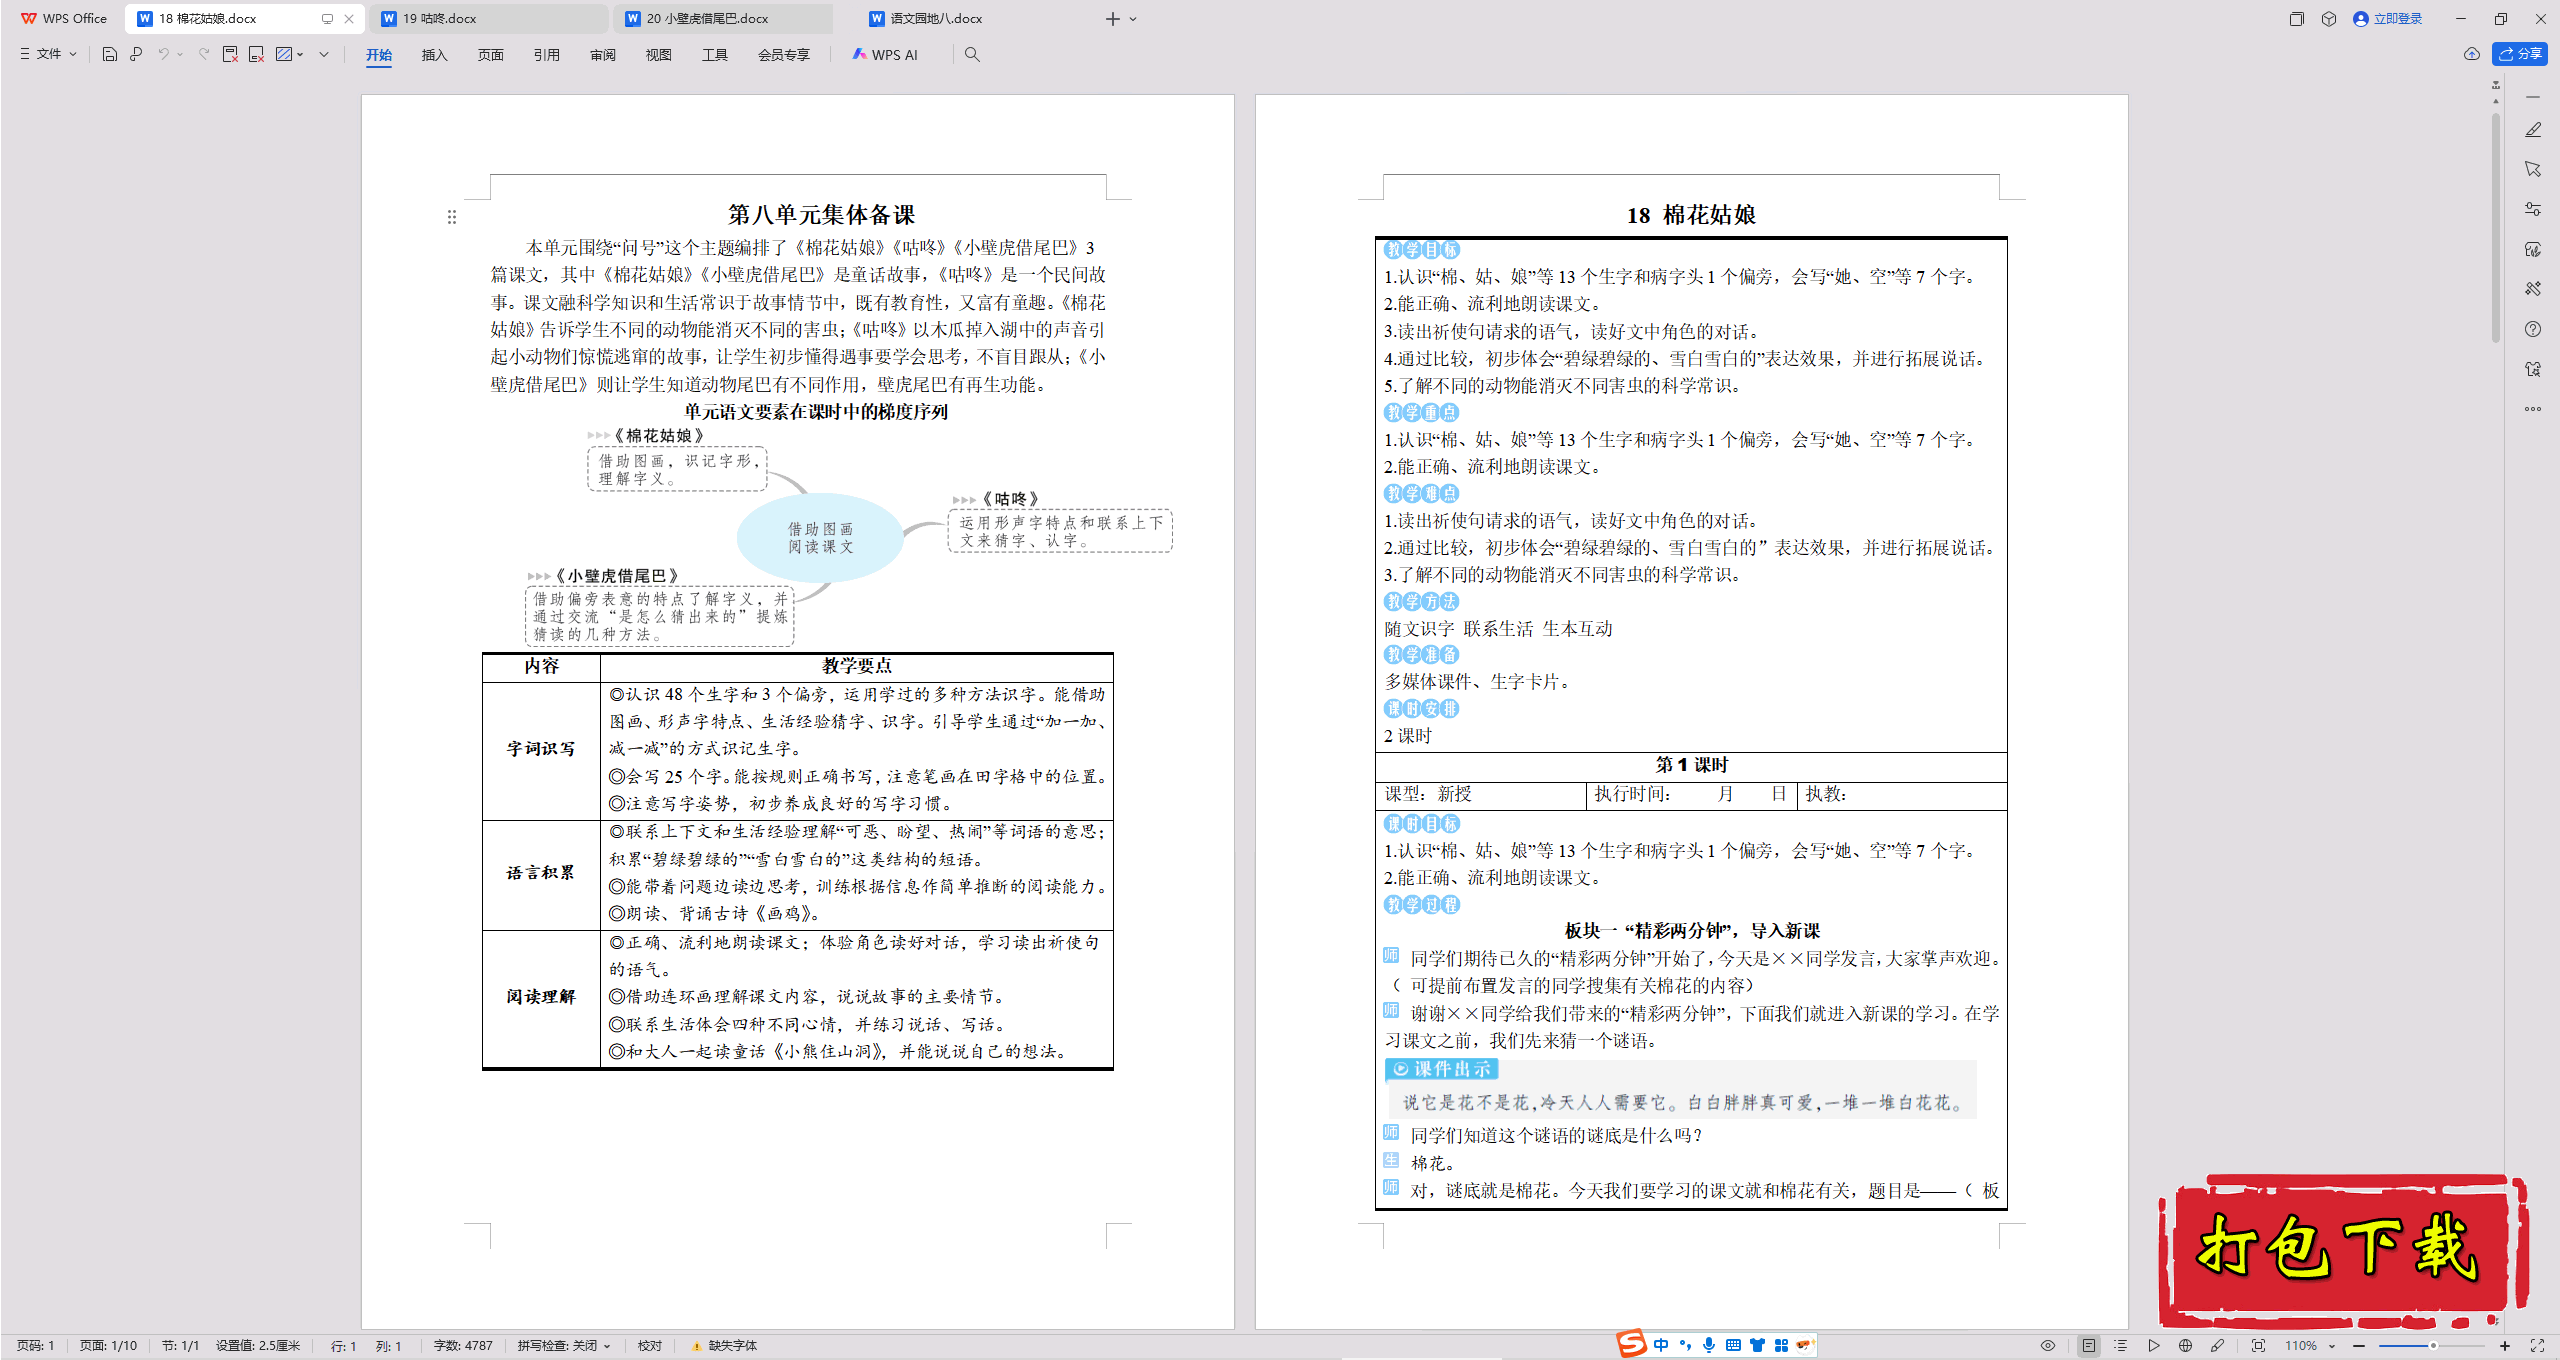Open the 110% zoom level dropdown
The height and width of the screenshot is (1360, 2560).
[2309, 1346]
